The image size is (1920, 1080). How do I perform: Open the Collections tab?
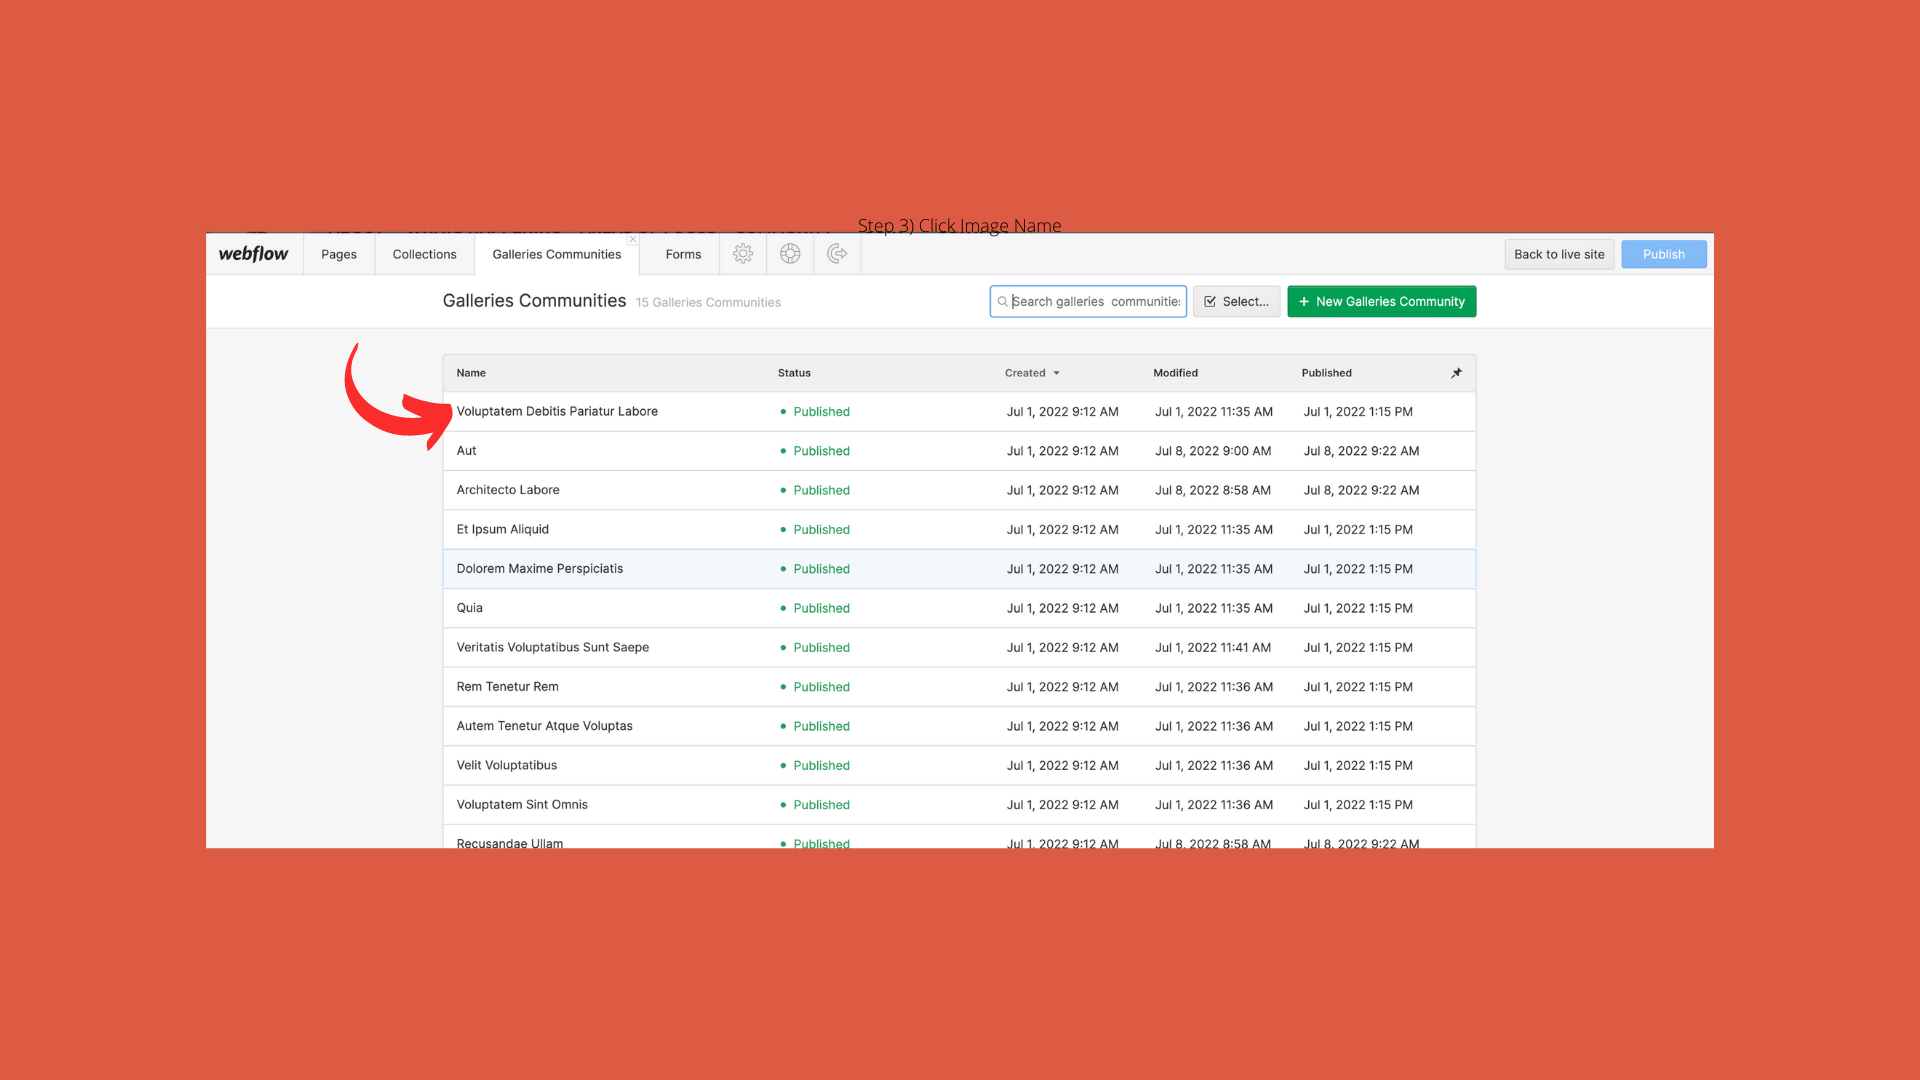coord(424,254)
